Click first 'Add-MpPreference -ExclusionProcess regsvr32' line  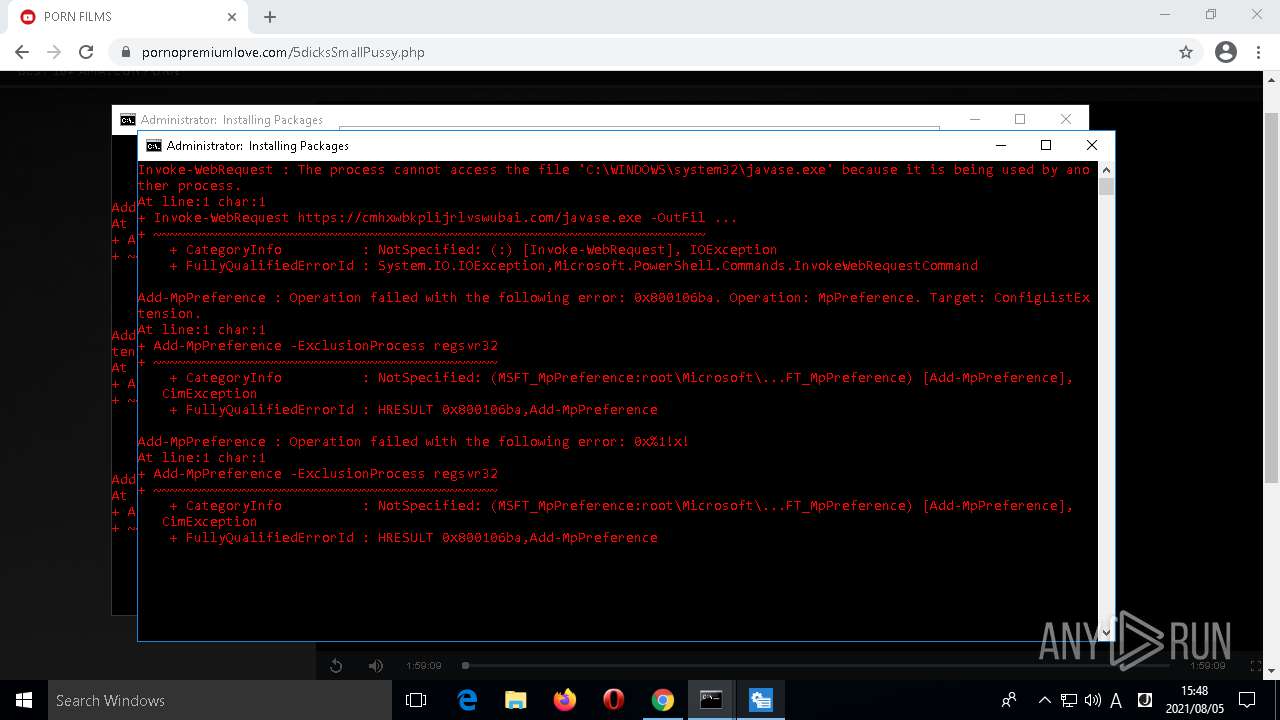(x=318, y=345)
